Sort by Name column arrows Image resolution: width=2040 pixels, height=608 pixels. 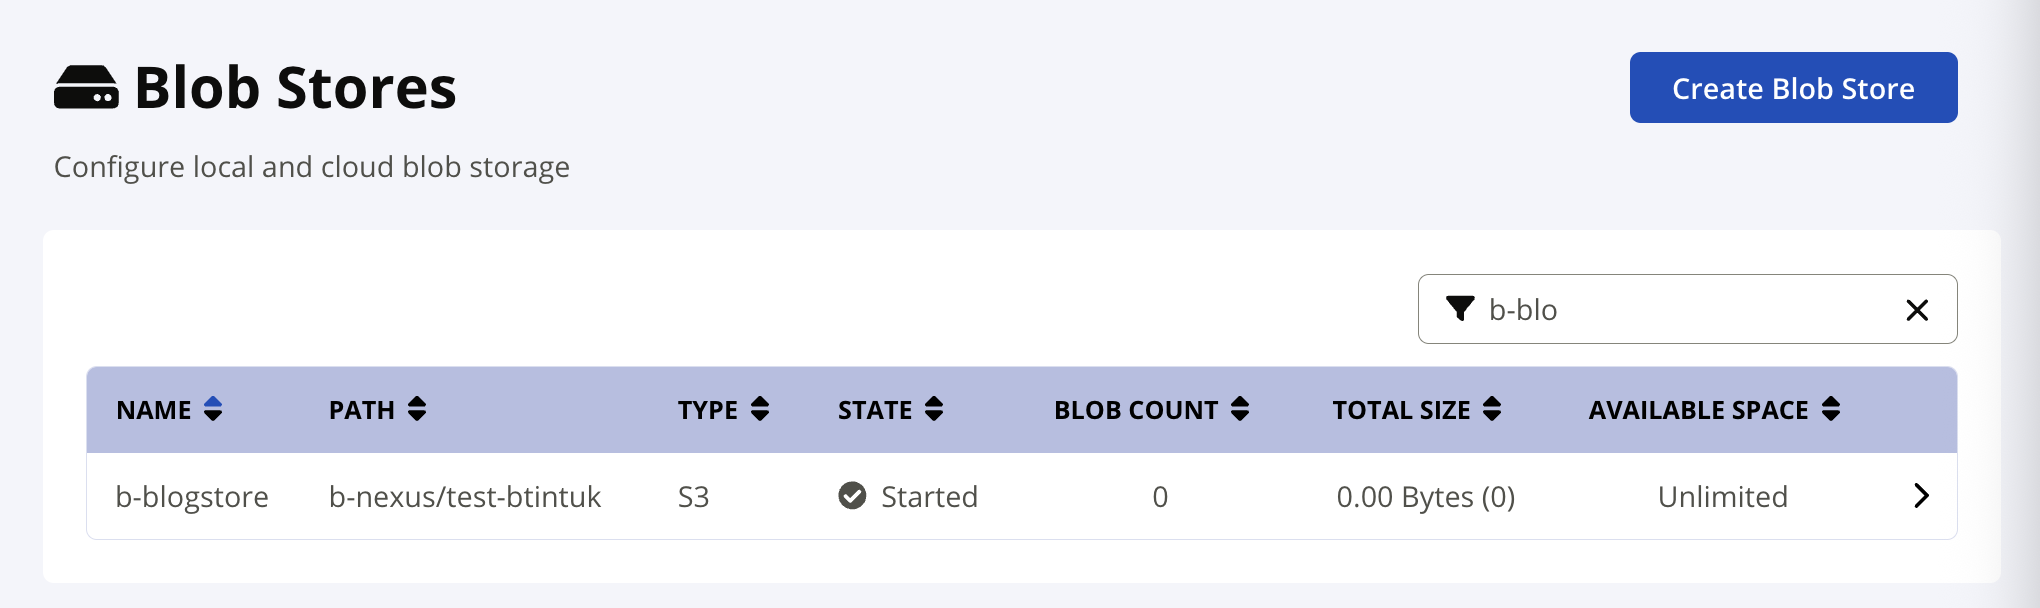(x=213, y=409)
